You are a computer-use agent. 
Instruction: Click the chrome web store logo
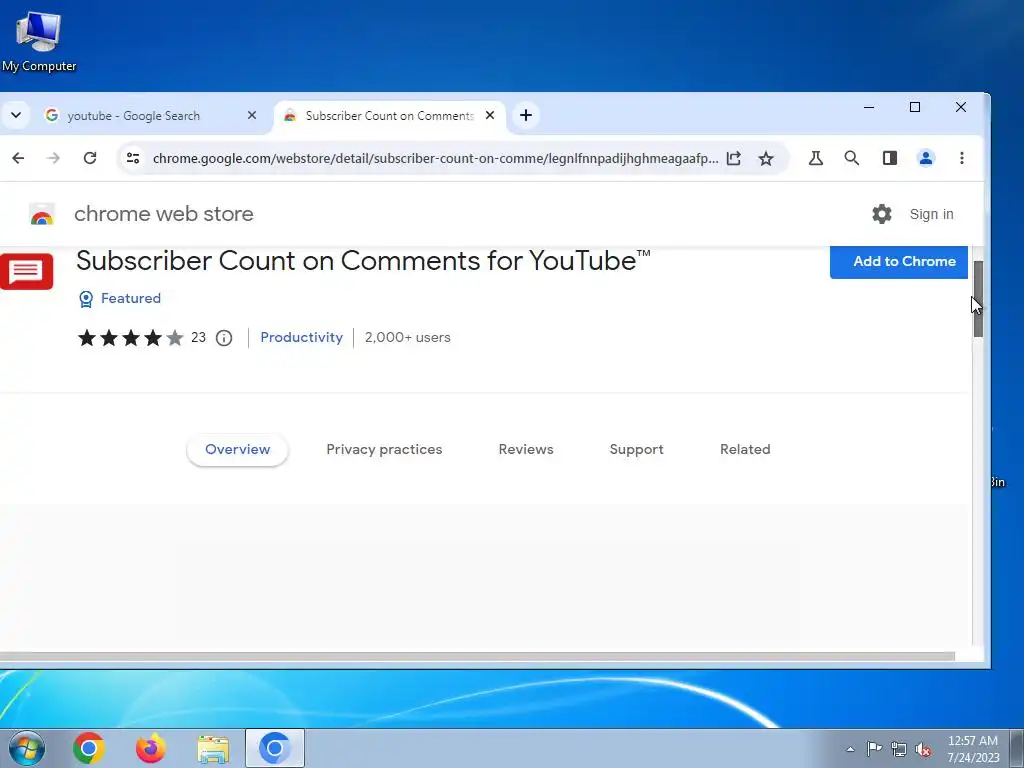[42, 214]
